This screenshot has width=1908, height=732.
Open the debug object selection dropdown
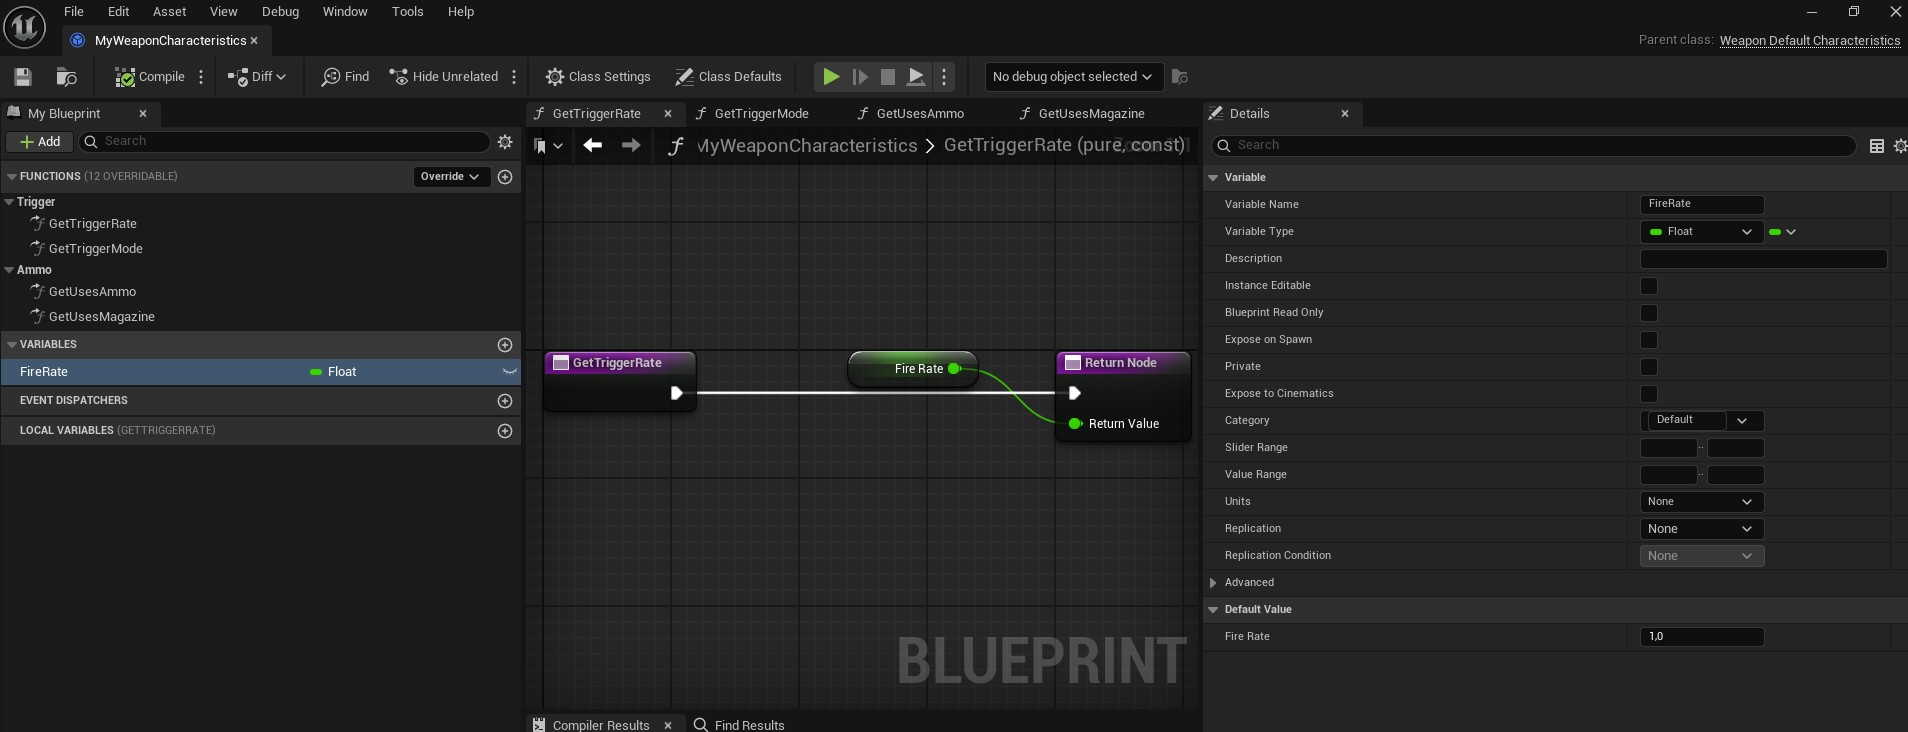coord(1072,77)
